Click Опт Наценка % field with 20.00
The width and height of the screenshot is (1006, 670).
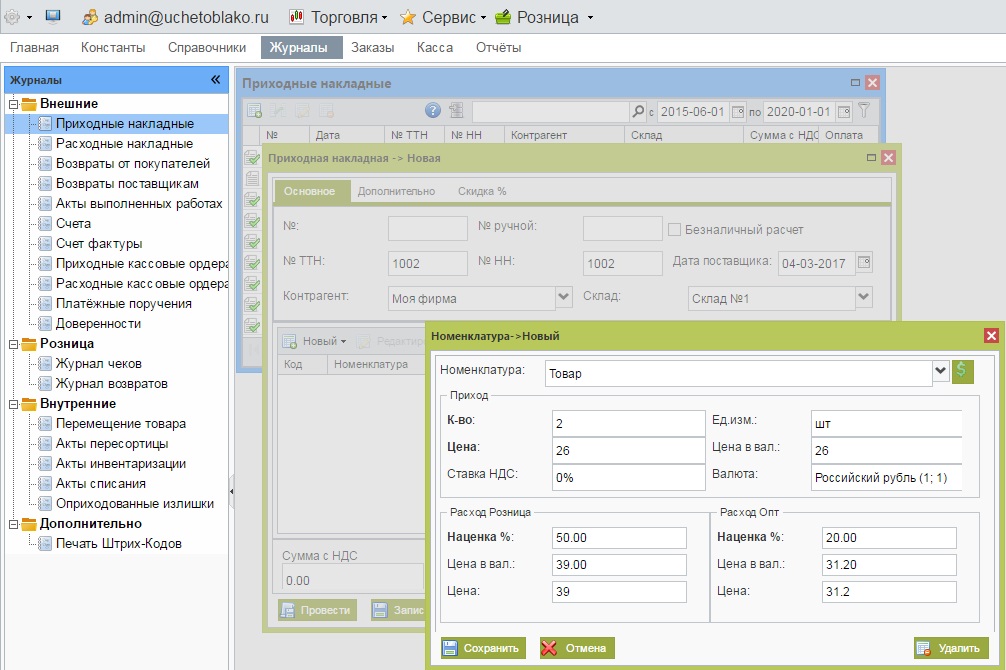[x=889, y=538]
